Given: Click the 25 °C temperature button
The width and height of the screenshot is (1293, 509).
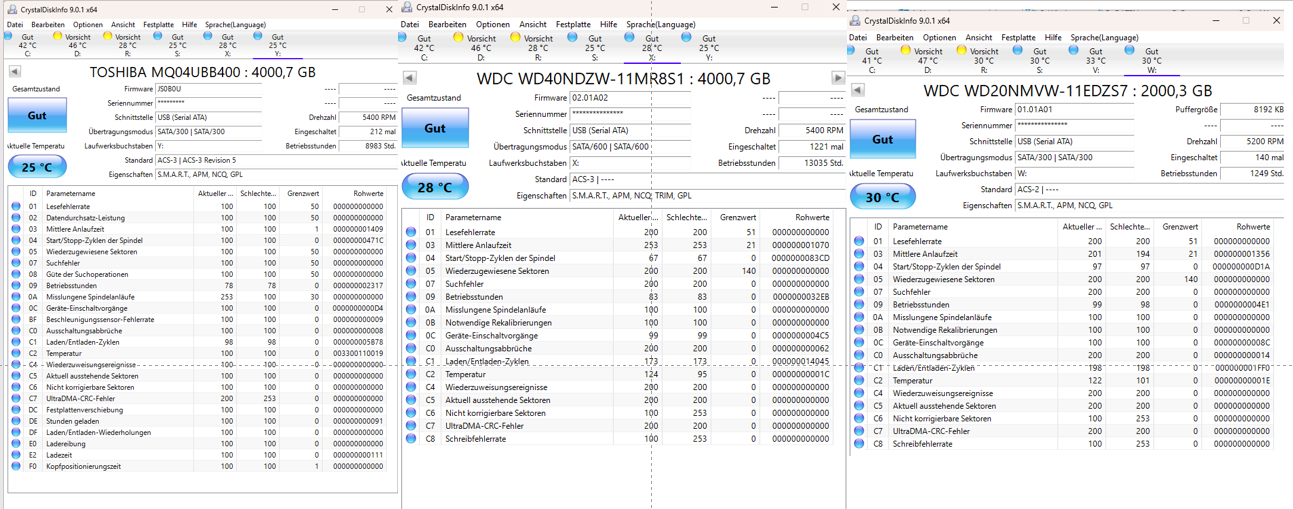Looking at the screenshot, I should click(x=37, y=167).
